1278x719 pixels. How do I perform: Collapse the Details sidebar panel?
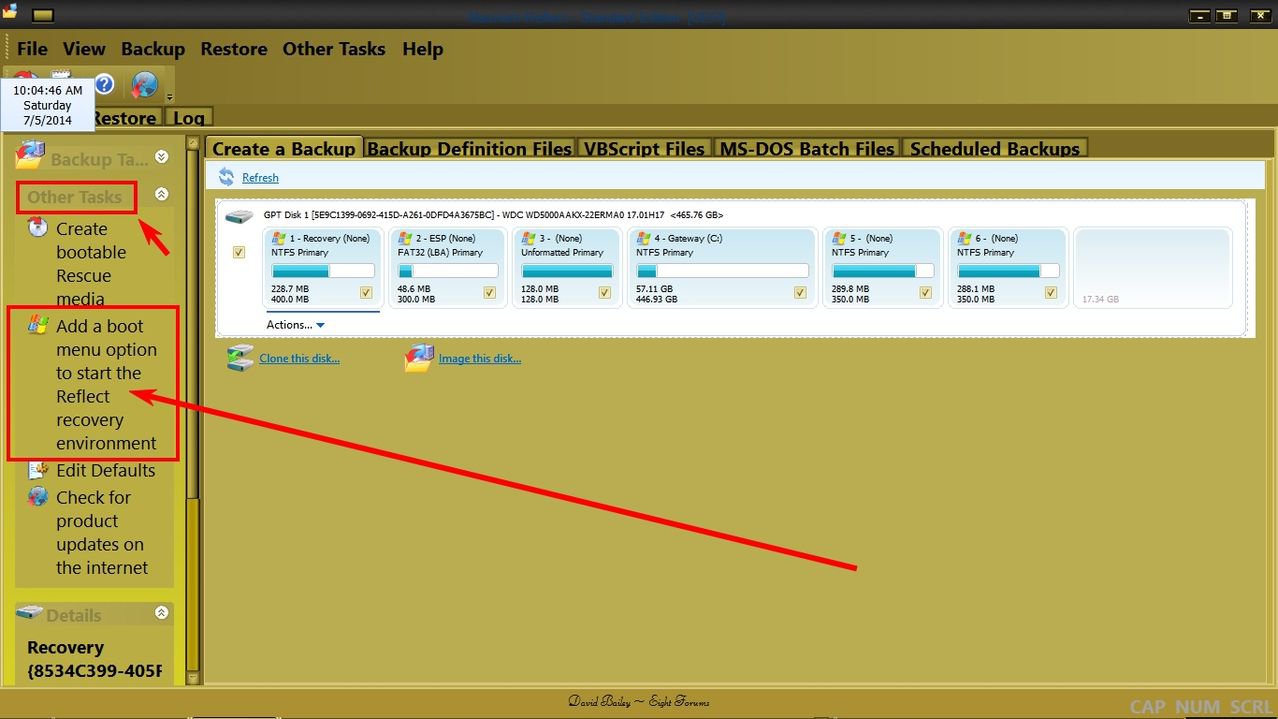tap(162, 612)
